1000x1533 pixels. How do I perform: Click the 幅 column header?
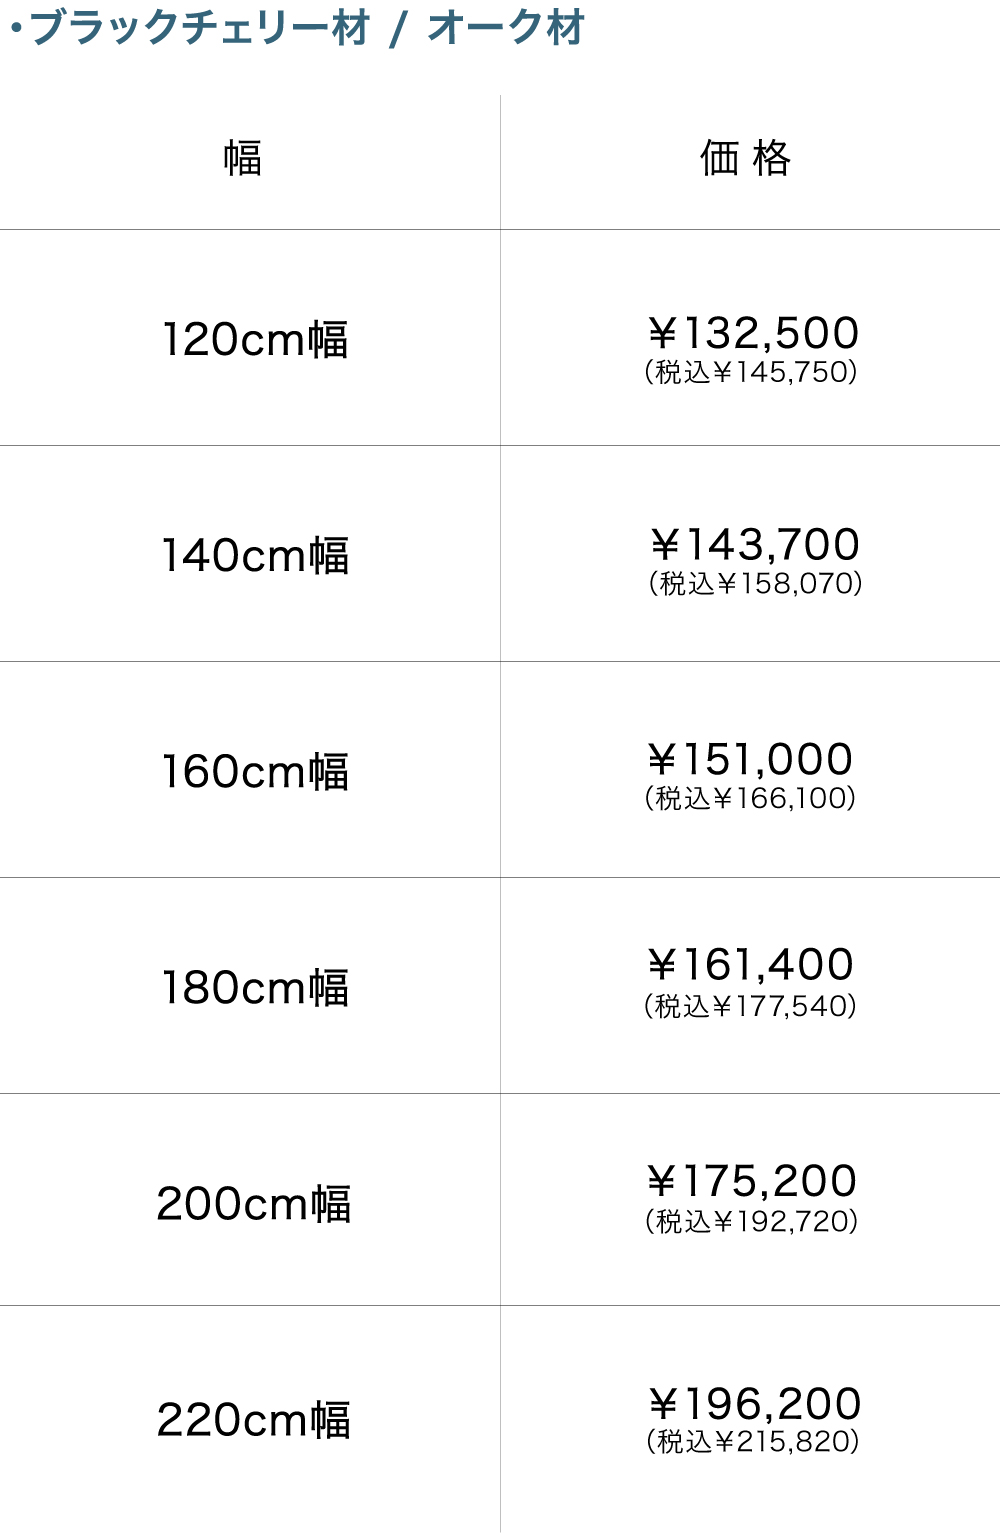tap(243, 158)
